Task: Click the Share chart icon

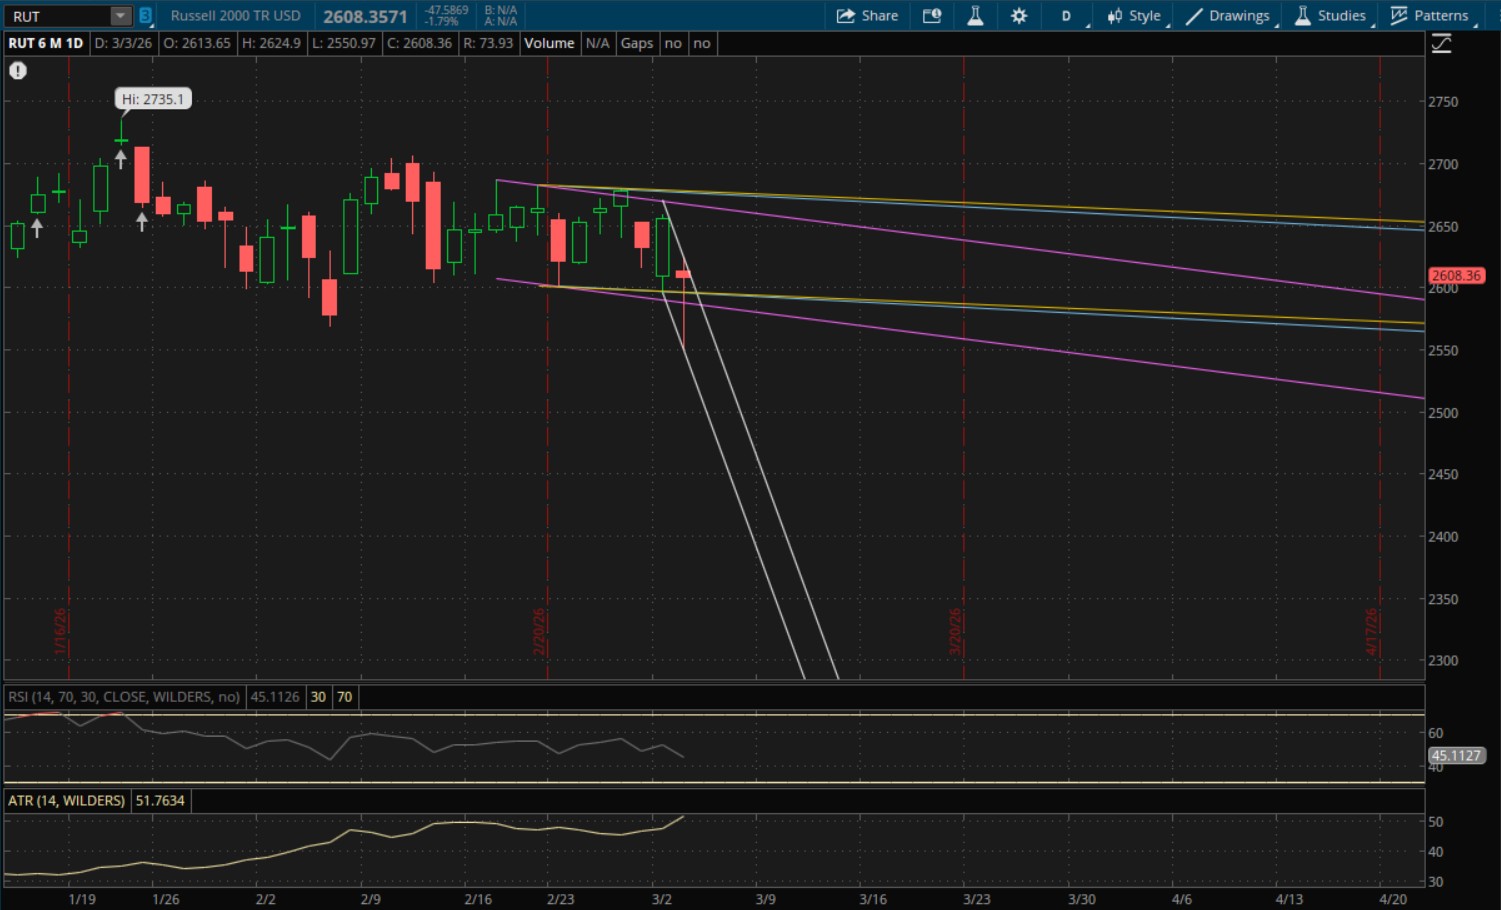Action: click(x=866, y=16)
